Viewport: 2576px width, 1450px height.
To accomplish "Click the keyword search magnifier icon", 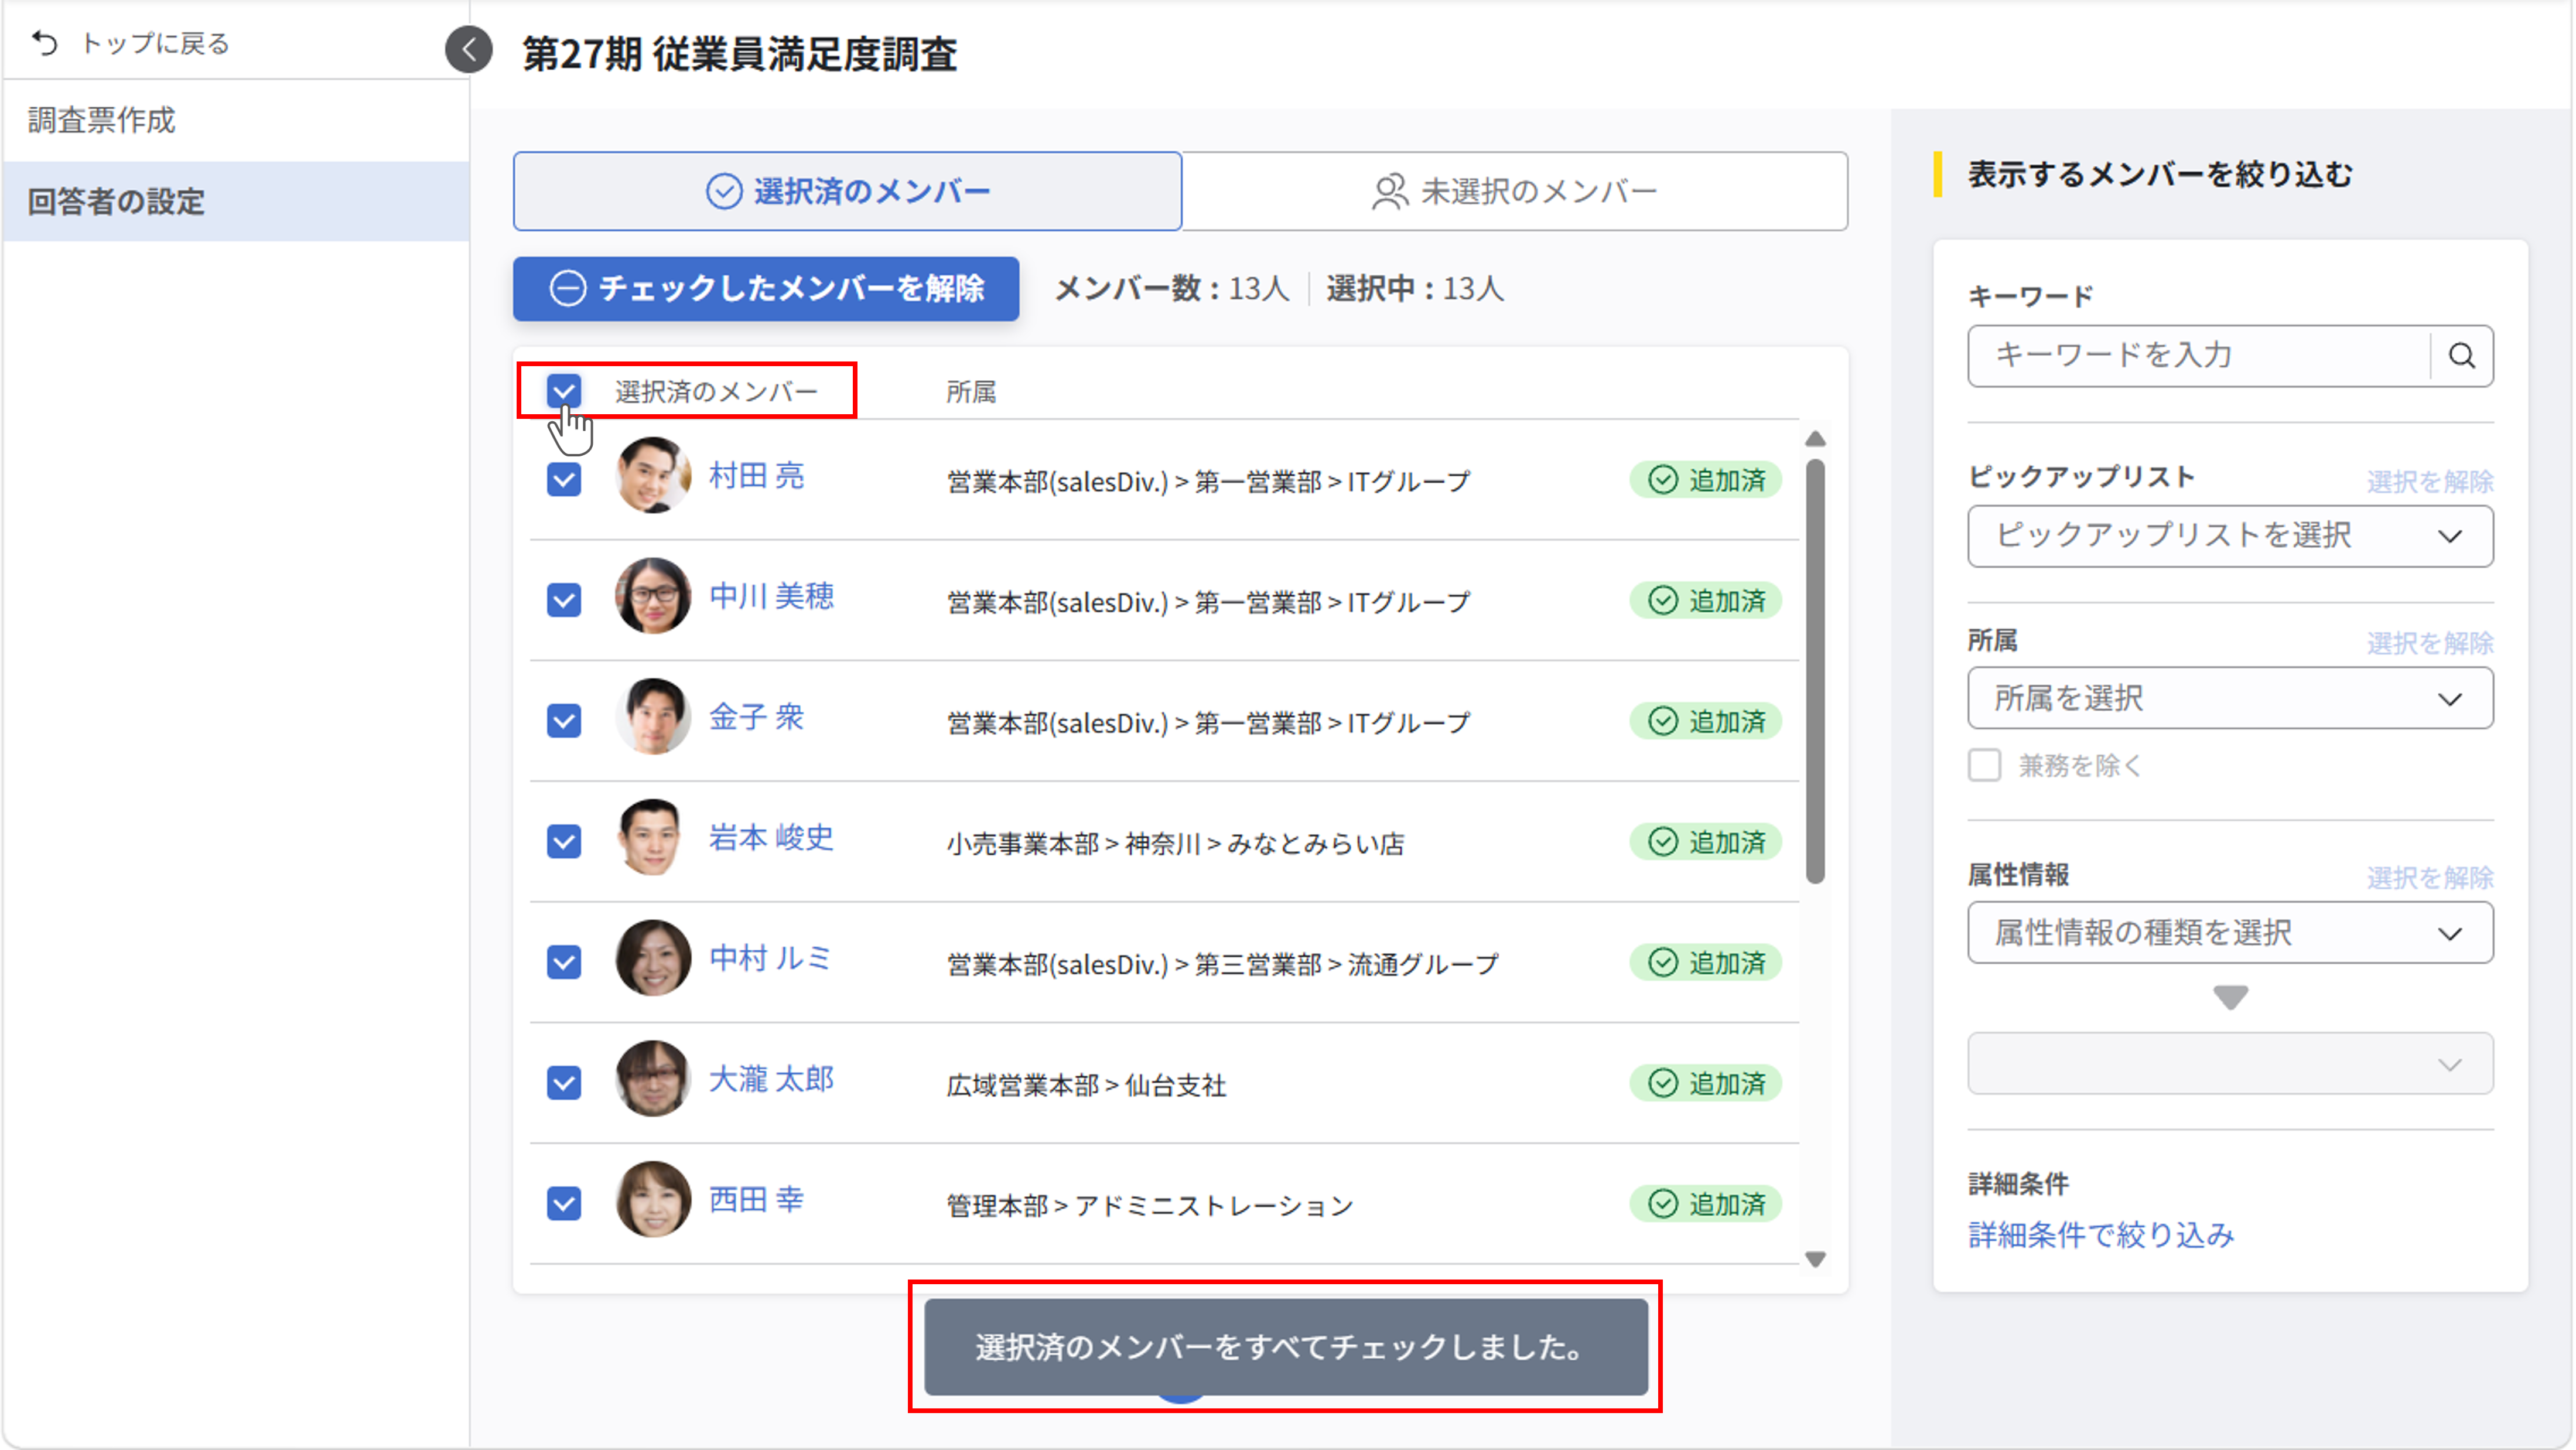I will coord(2461,356).
